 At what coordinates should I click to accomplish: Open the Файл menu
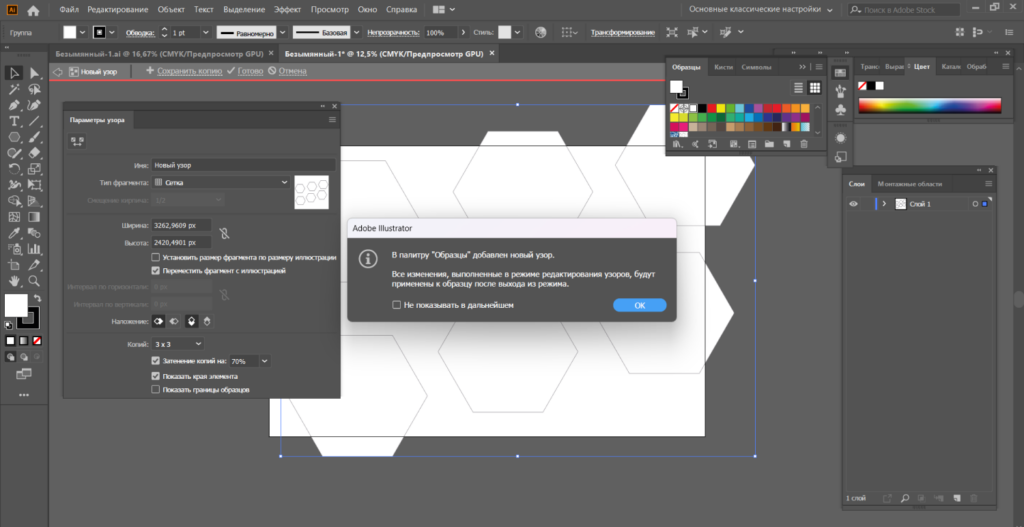click(x=69, y=10)
